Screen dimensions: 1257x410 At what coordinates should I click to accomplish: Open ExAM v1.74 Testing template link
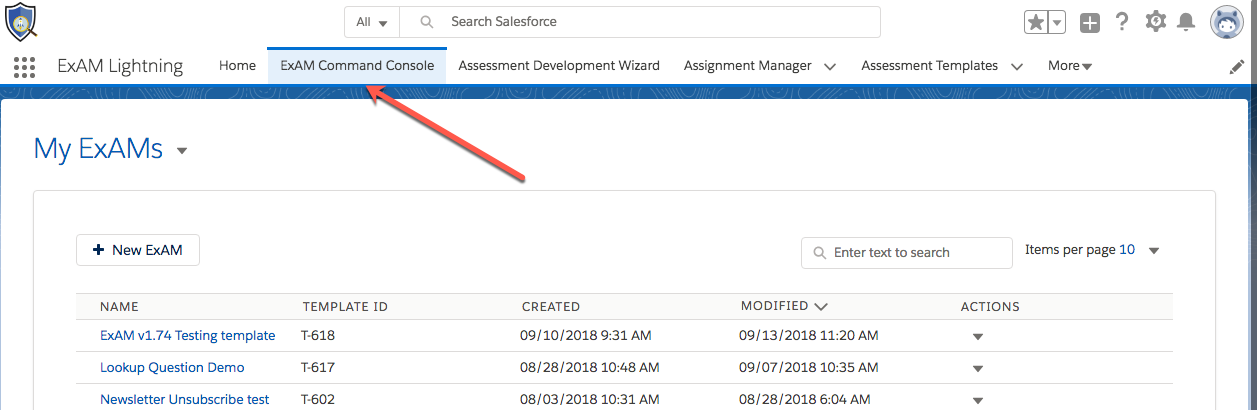188,336
